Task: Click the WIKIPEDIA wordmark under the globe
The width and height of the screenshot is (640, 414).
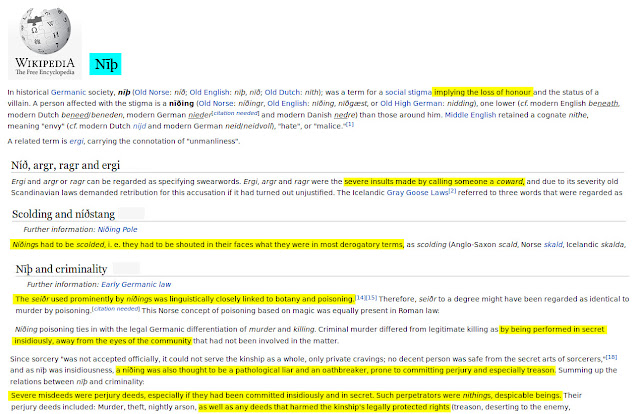Action: (x=45, y=63)
